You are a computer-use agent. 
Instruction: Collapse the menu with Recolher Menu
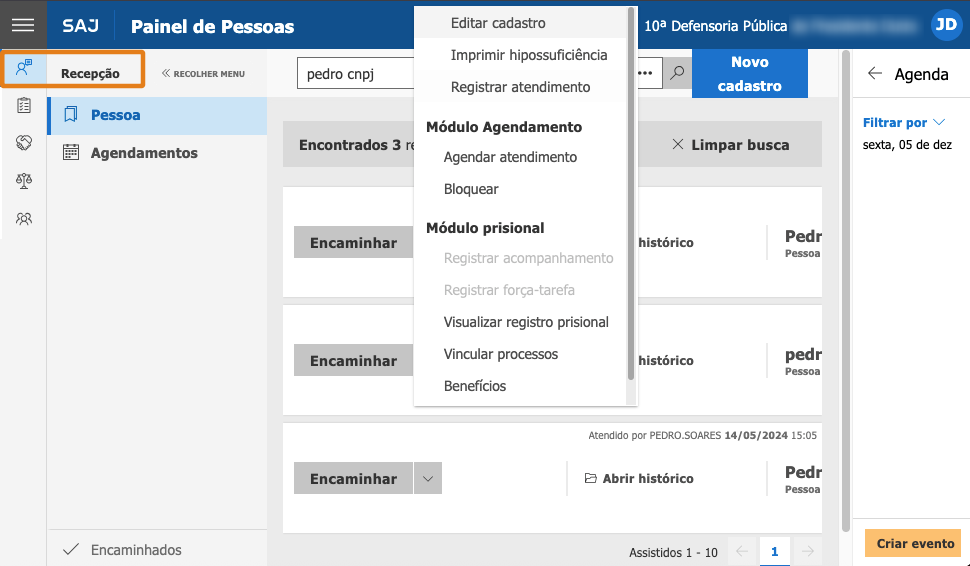pos(203,74)
